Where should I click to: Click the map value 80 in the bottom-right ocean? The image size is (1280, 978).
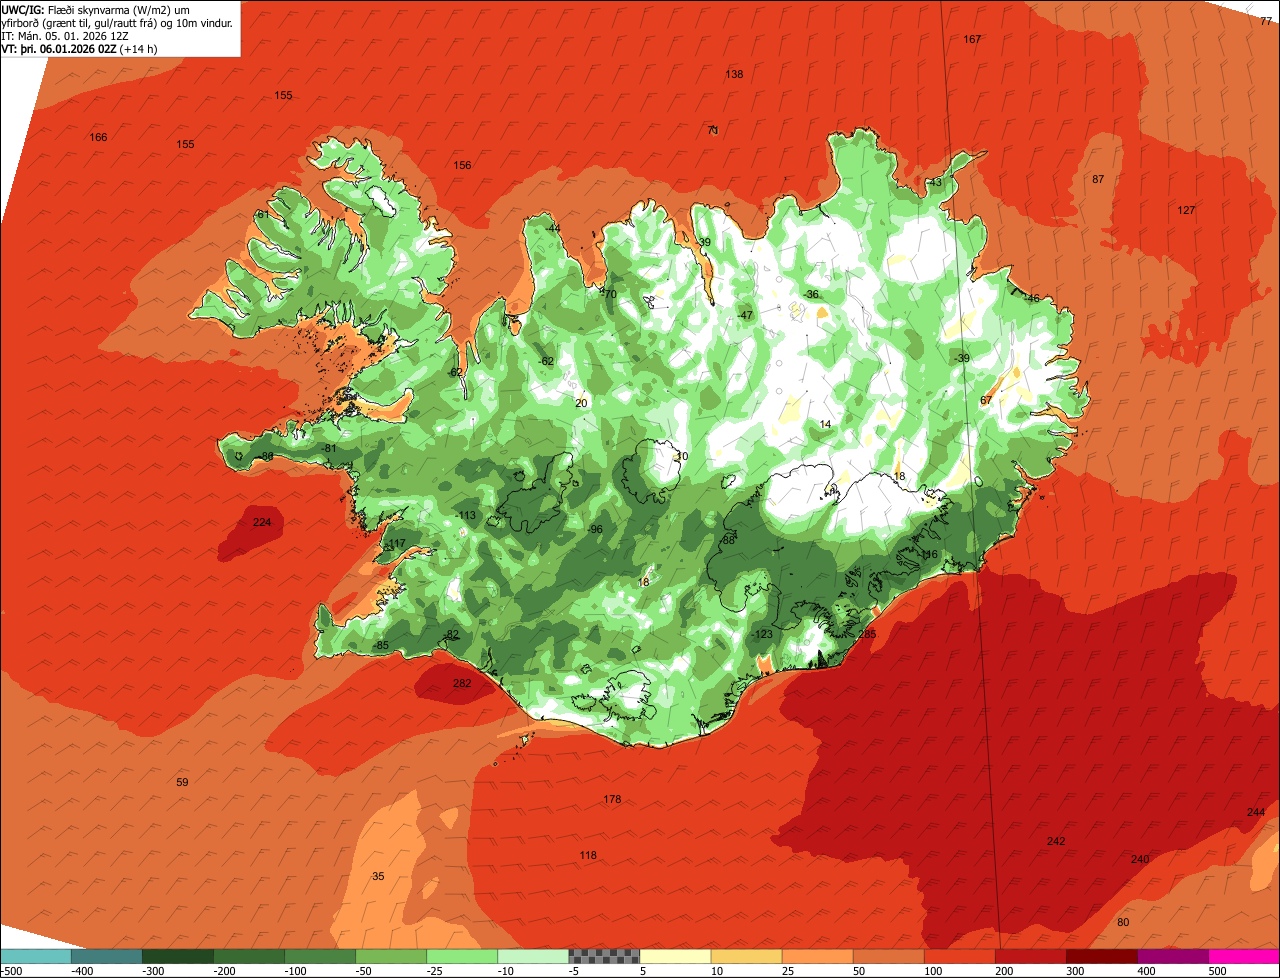[x=1123, y=922]
